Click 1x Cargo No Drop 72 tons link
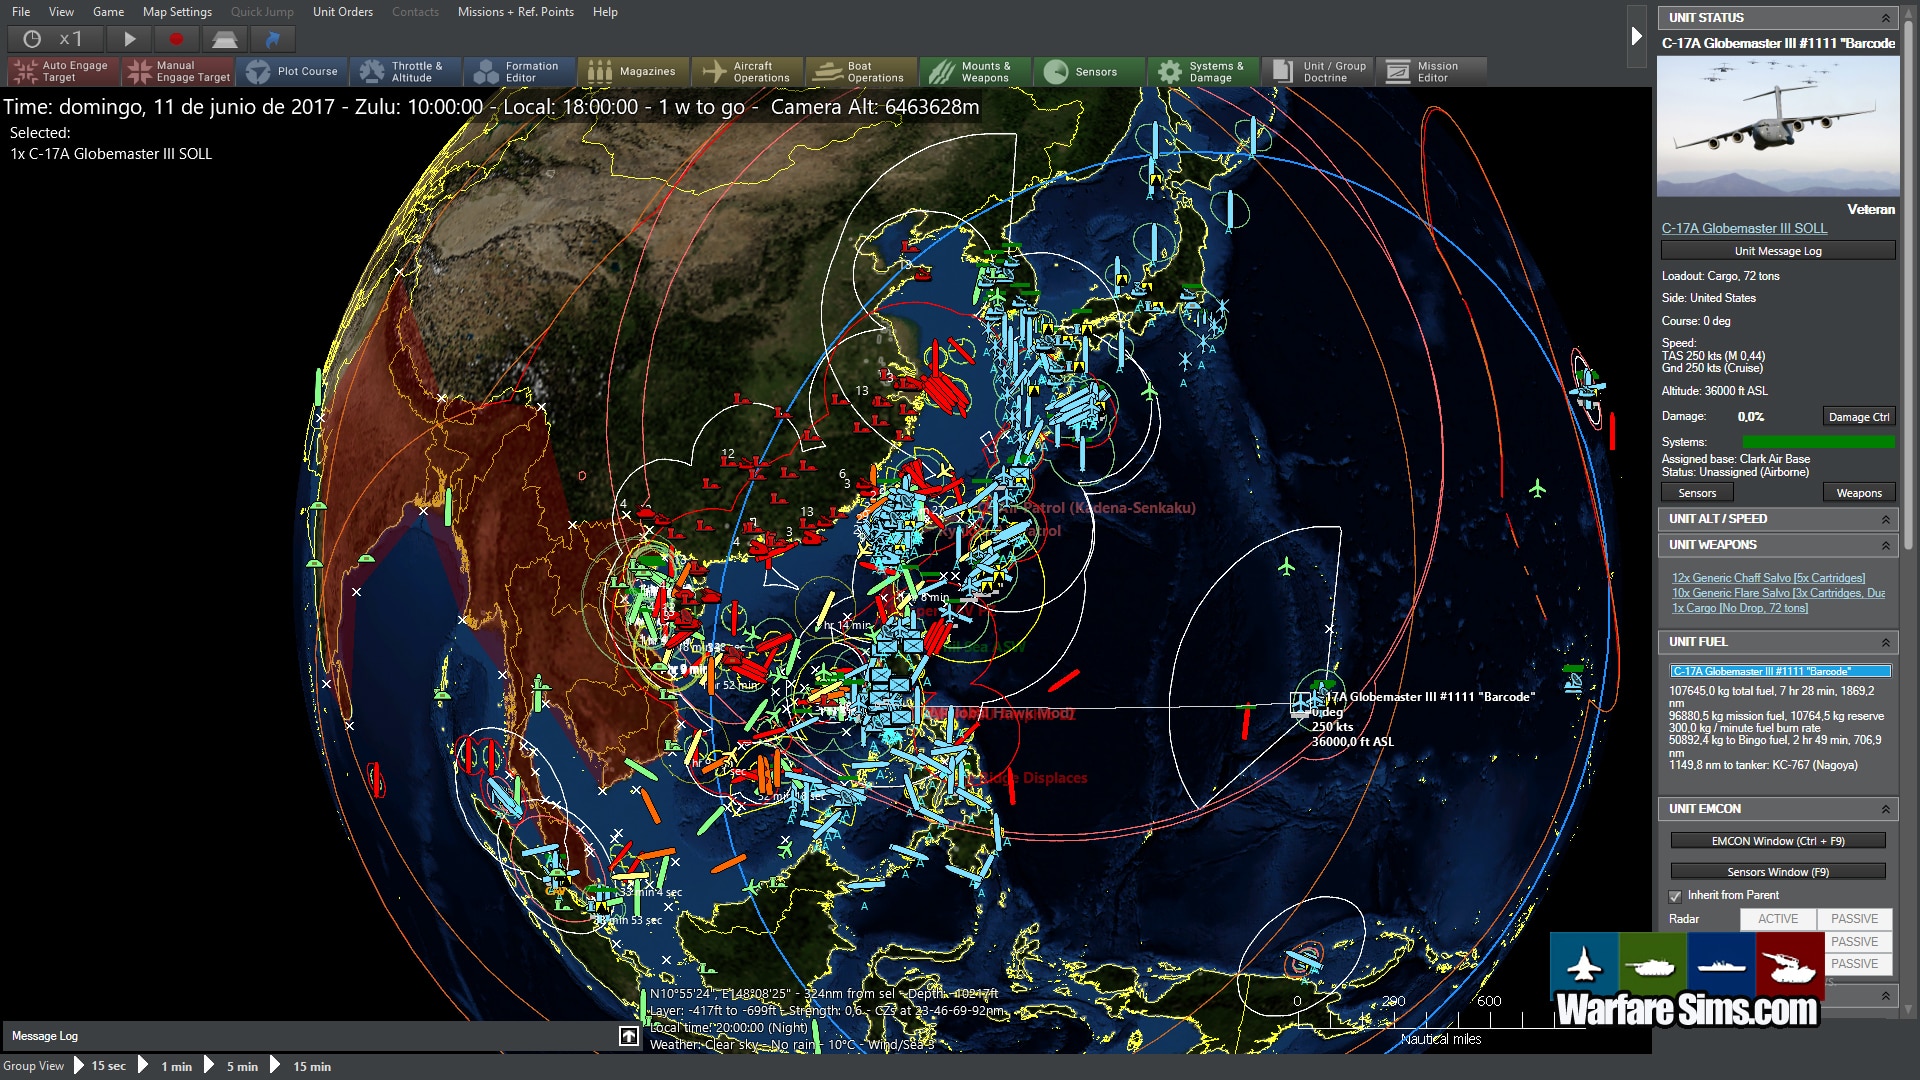This screenshot has height=1080, width=1920. pyautogui.click(x=1740, y=608)
